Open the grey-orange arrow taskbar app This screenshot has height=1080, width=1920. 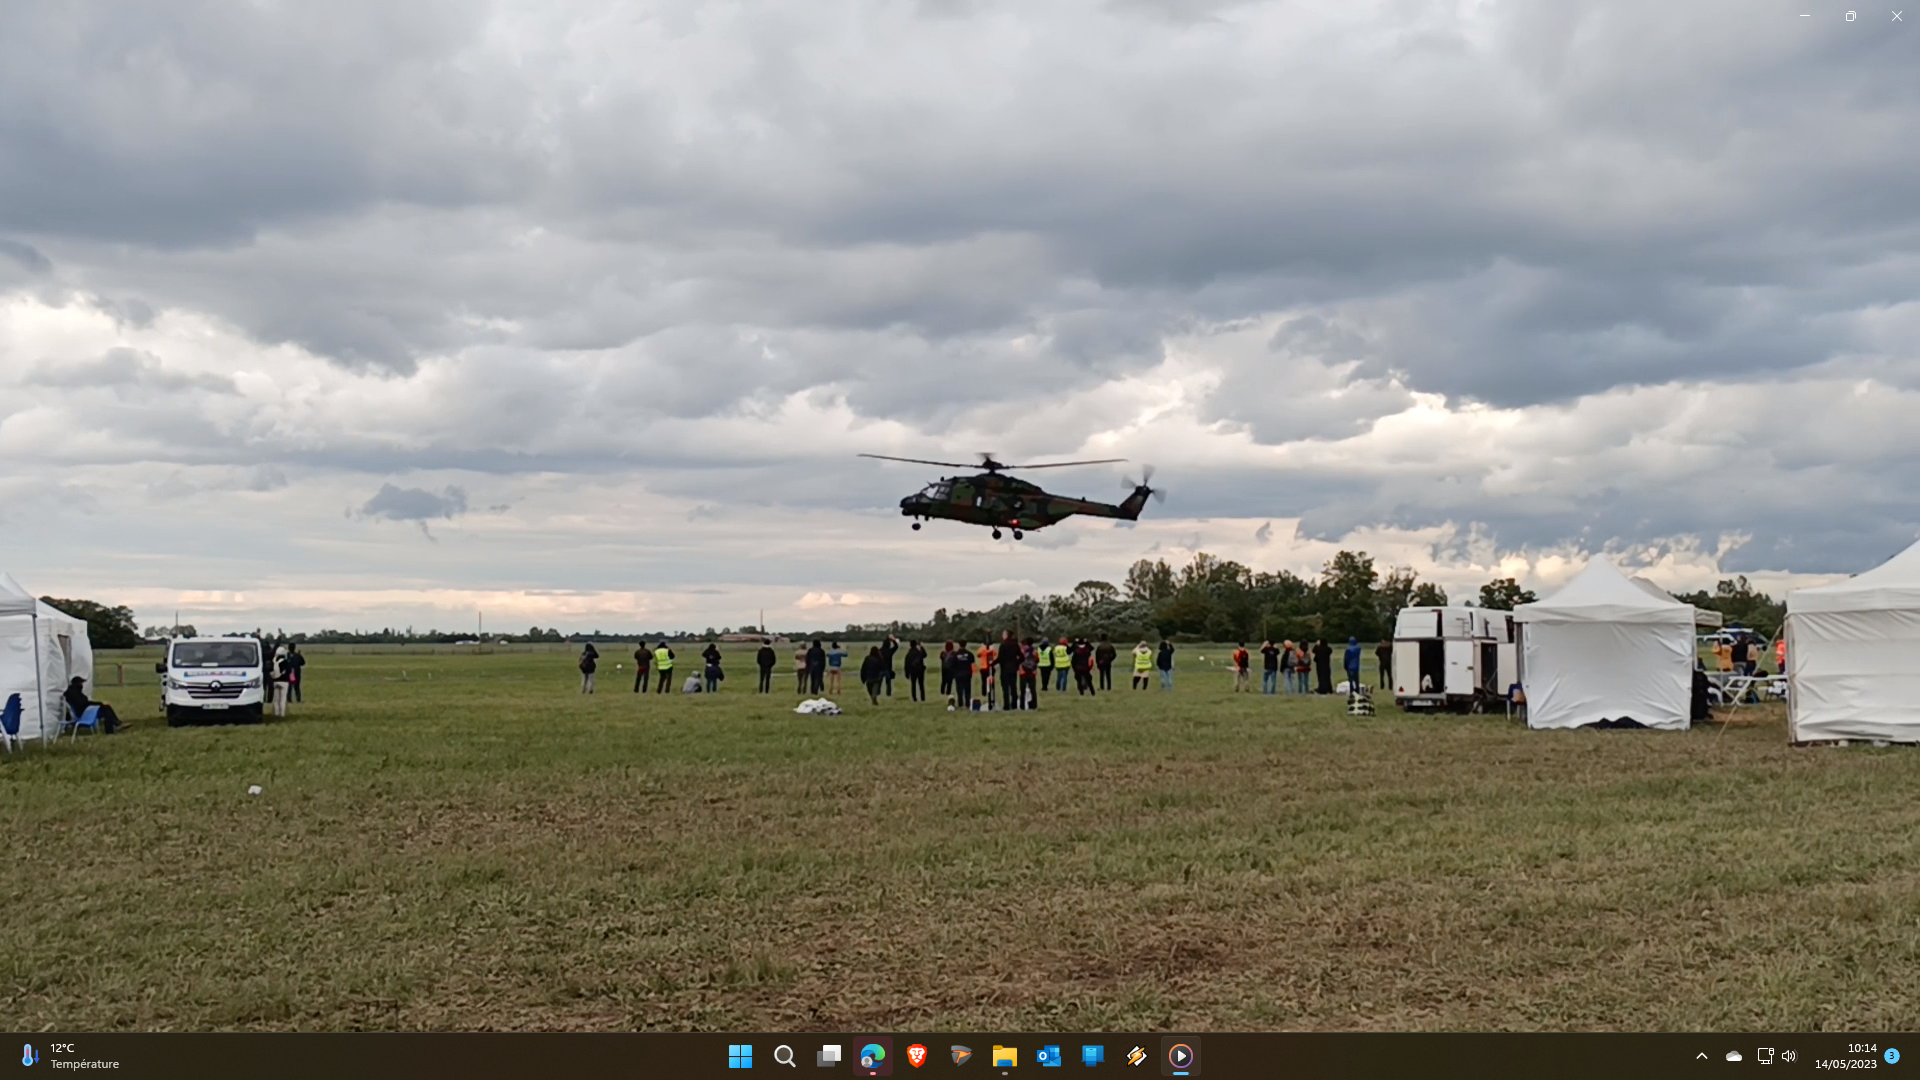(961, 1056)
